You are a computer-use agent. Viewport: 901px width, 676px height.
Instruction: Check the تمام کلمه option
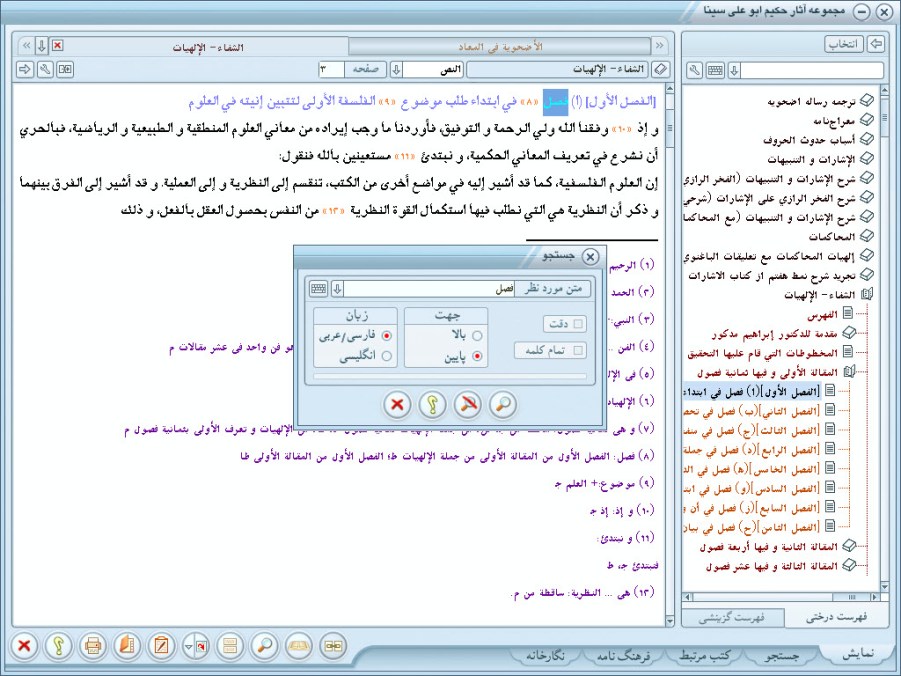(579, 350)
